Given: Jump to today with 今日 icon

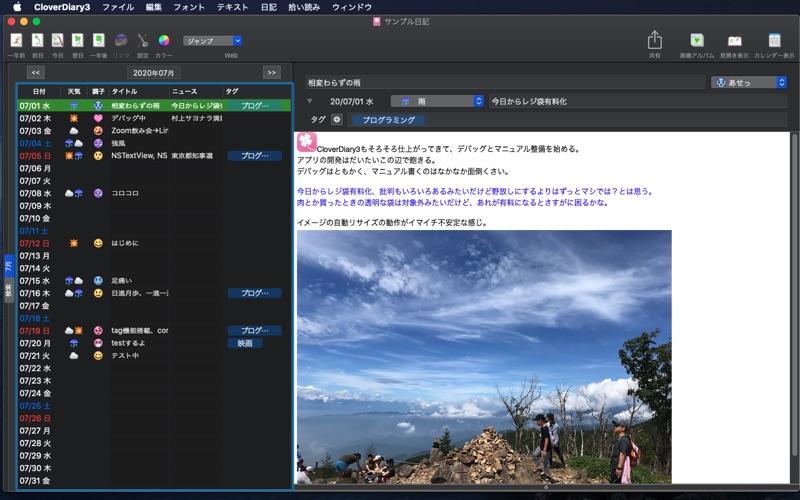Looking at the screenshot, I should [58, 40].
